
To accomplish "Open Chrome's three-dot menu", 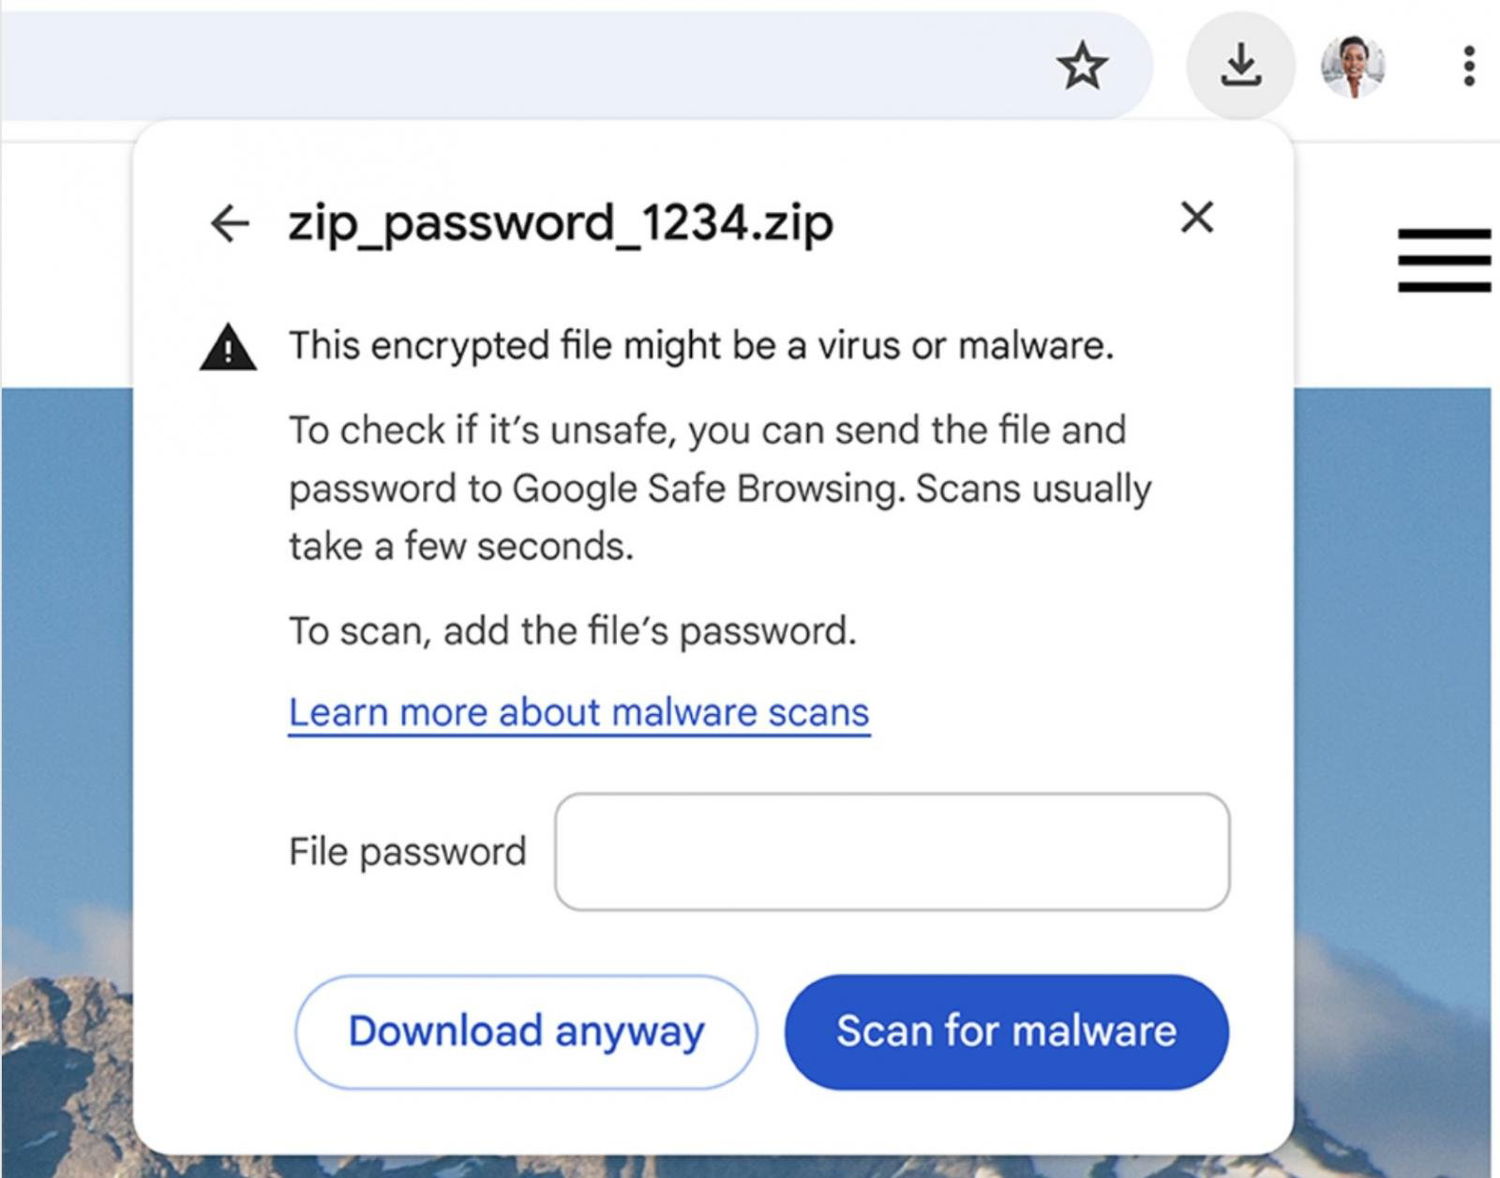I will tap(1468, 66).
